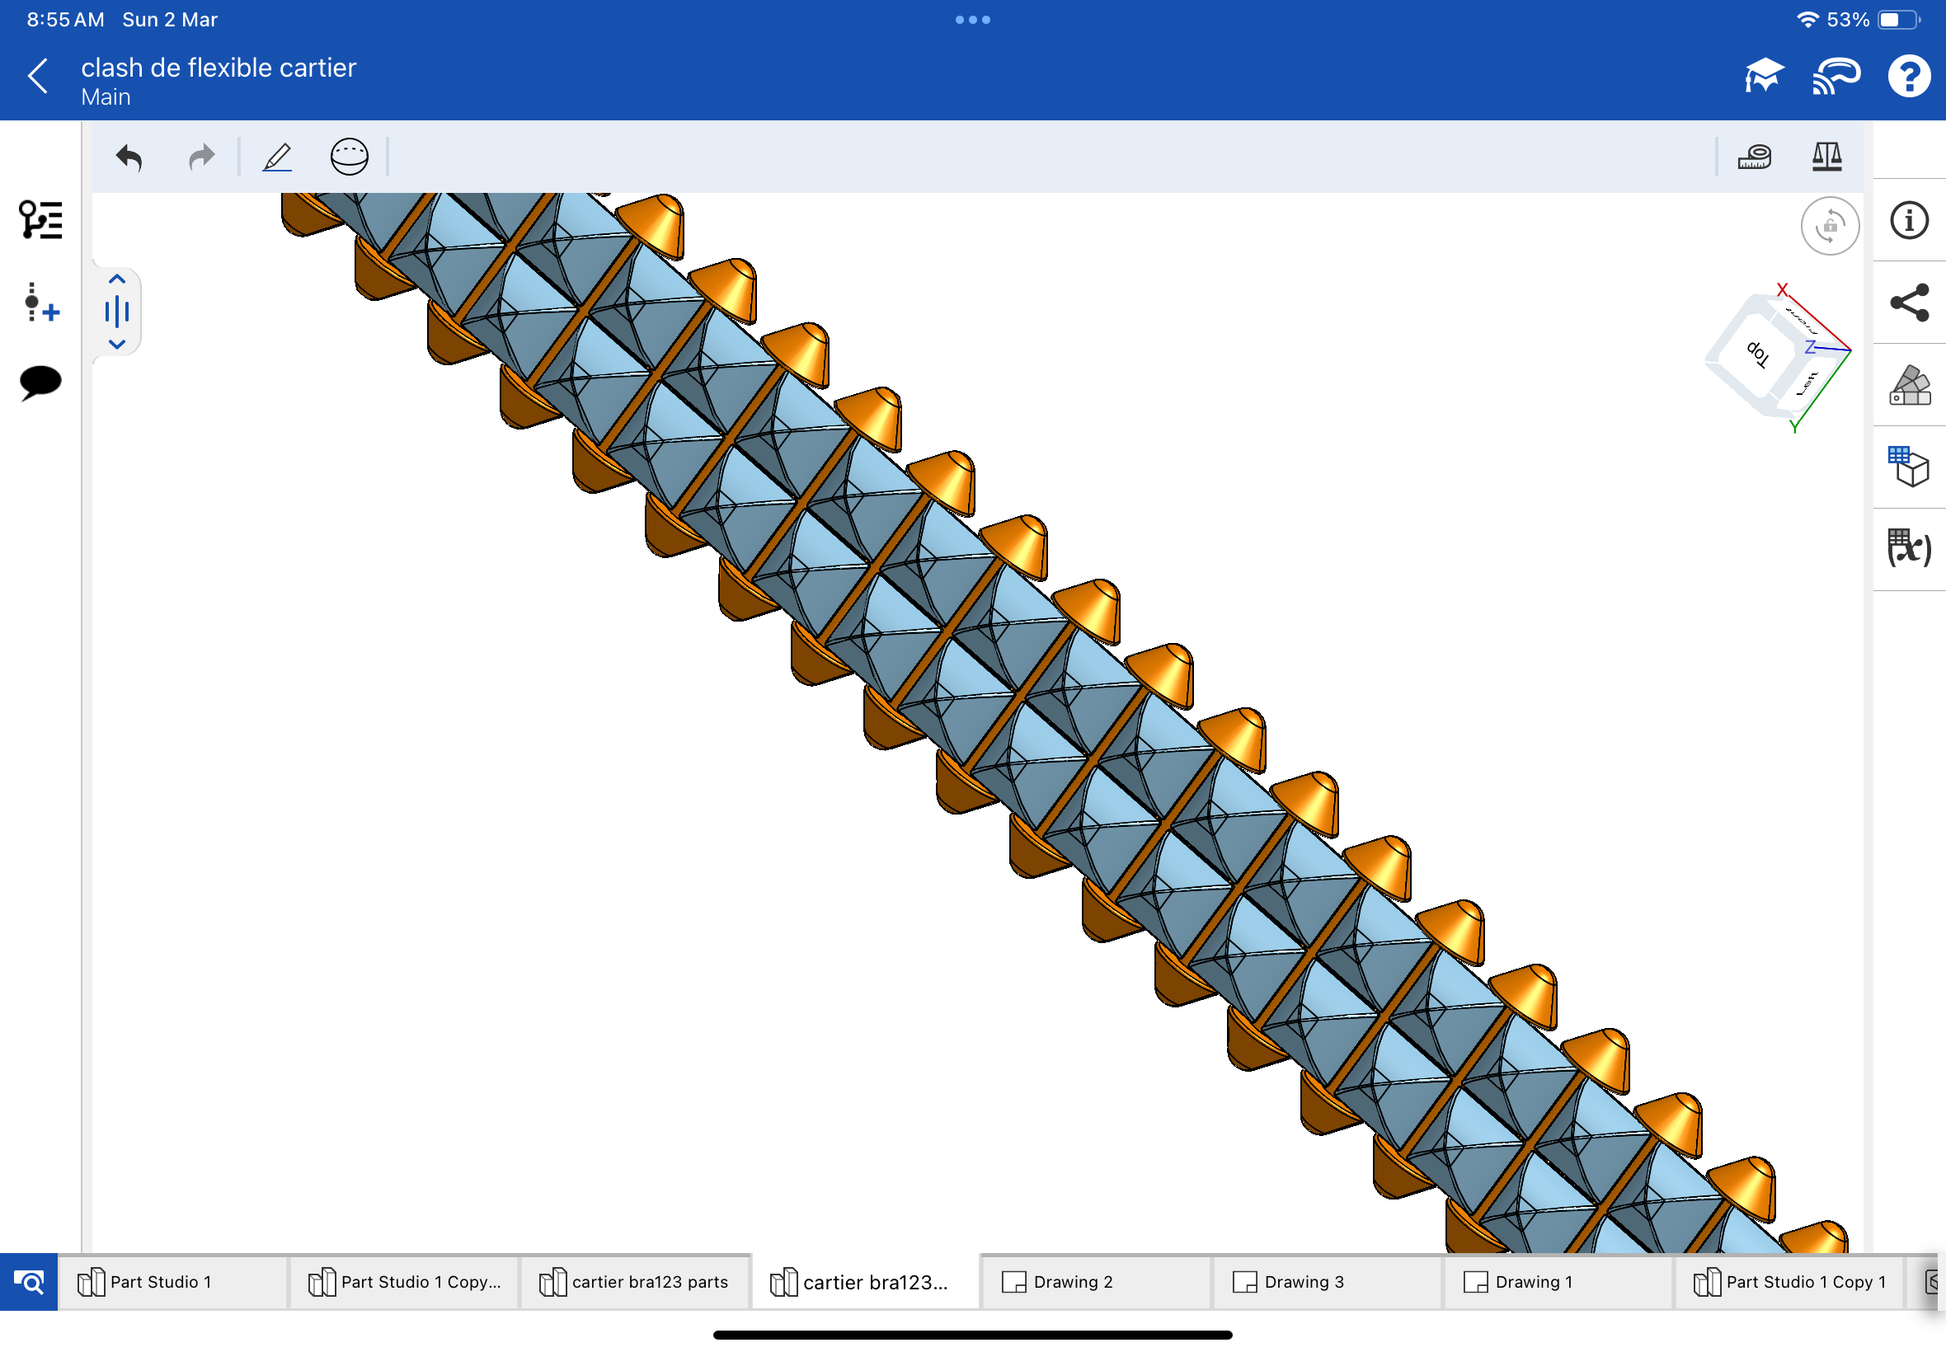Go back using header back arrow
1946x1352 pixels.
click(38, 76)
